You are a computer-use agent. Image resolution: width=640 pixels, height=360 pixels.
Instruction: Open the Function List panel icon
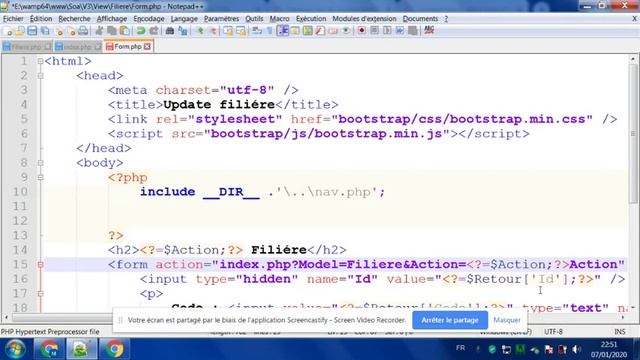click(x=320, y=31)
